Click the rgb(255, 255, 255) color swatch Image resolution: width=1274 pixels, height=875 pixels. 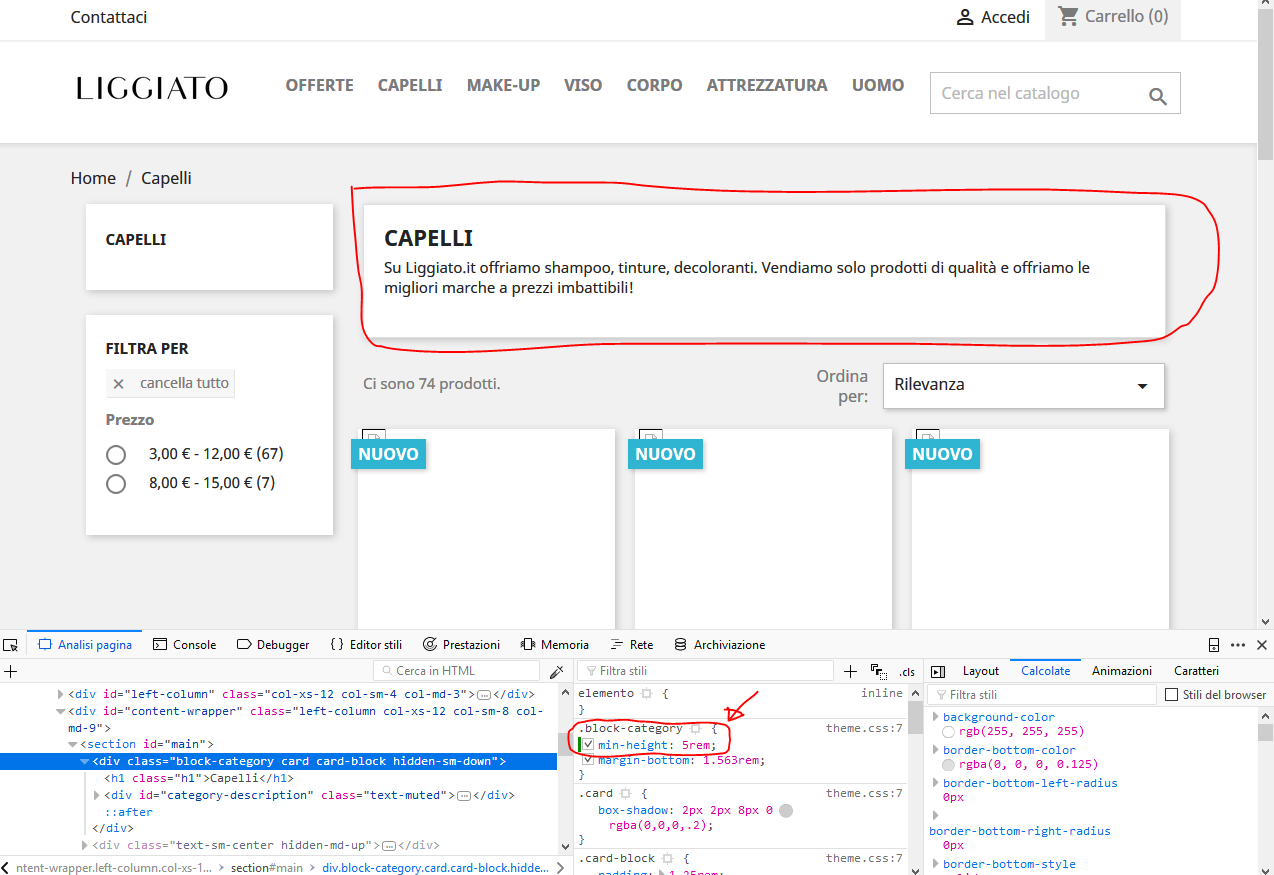(948, 731)
